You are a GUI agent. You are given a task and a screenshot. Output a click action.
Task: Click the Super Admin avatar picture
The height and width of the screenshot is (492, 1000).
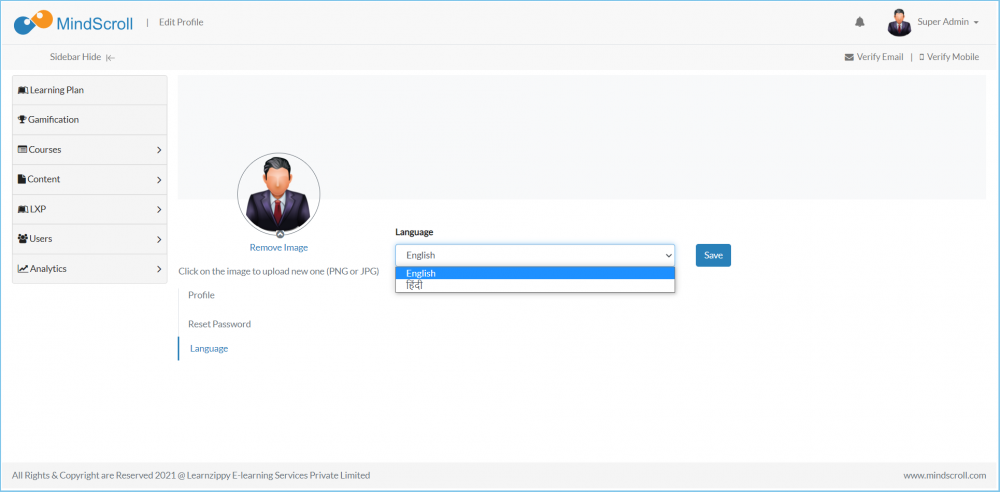[899, 22]
